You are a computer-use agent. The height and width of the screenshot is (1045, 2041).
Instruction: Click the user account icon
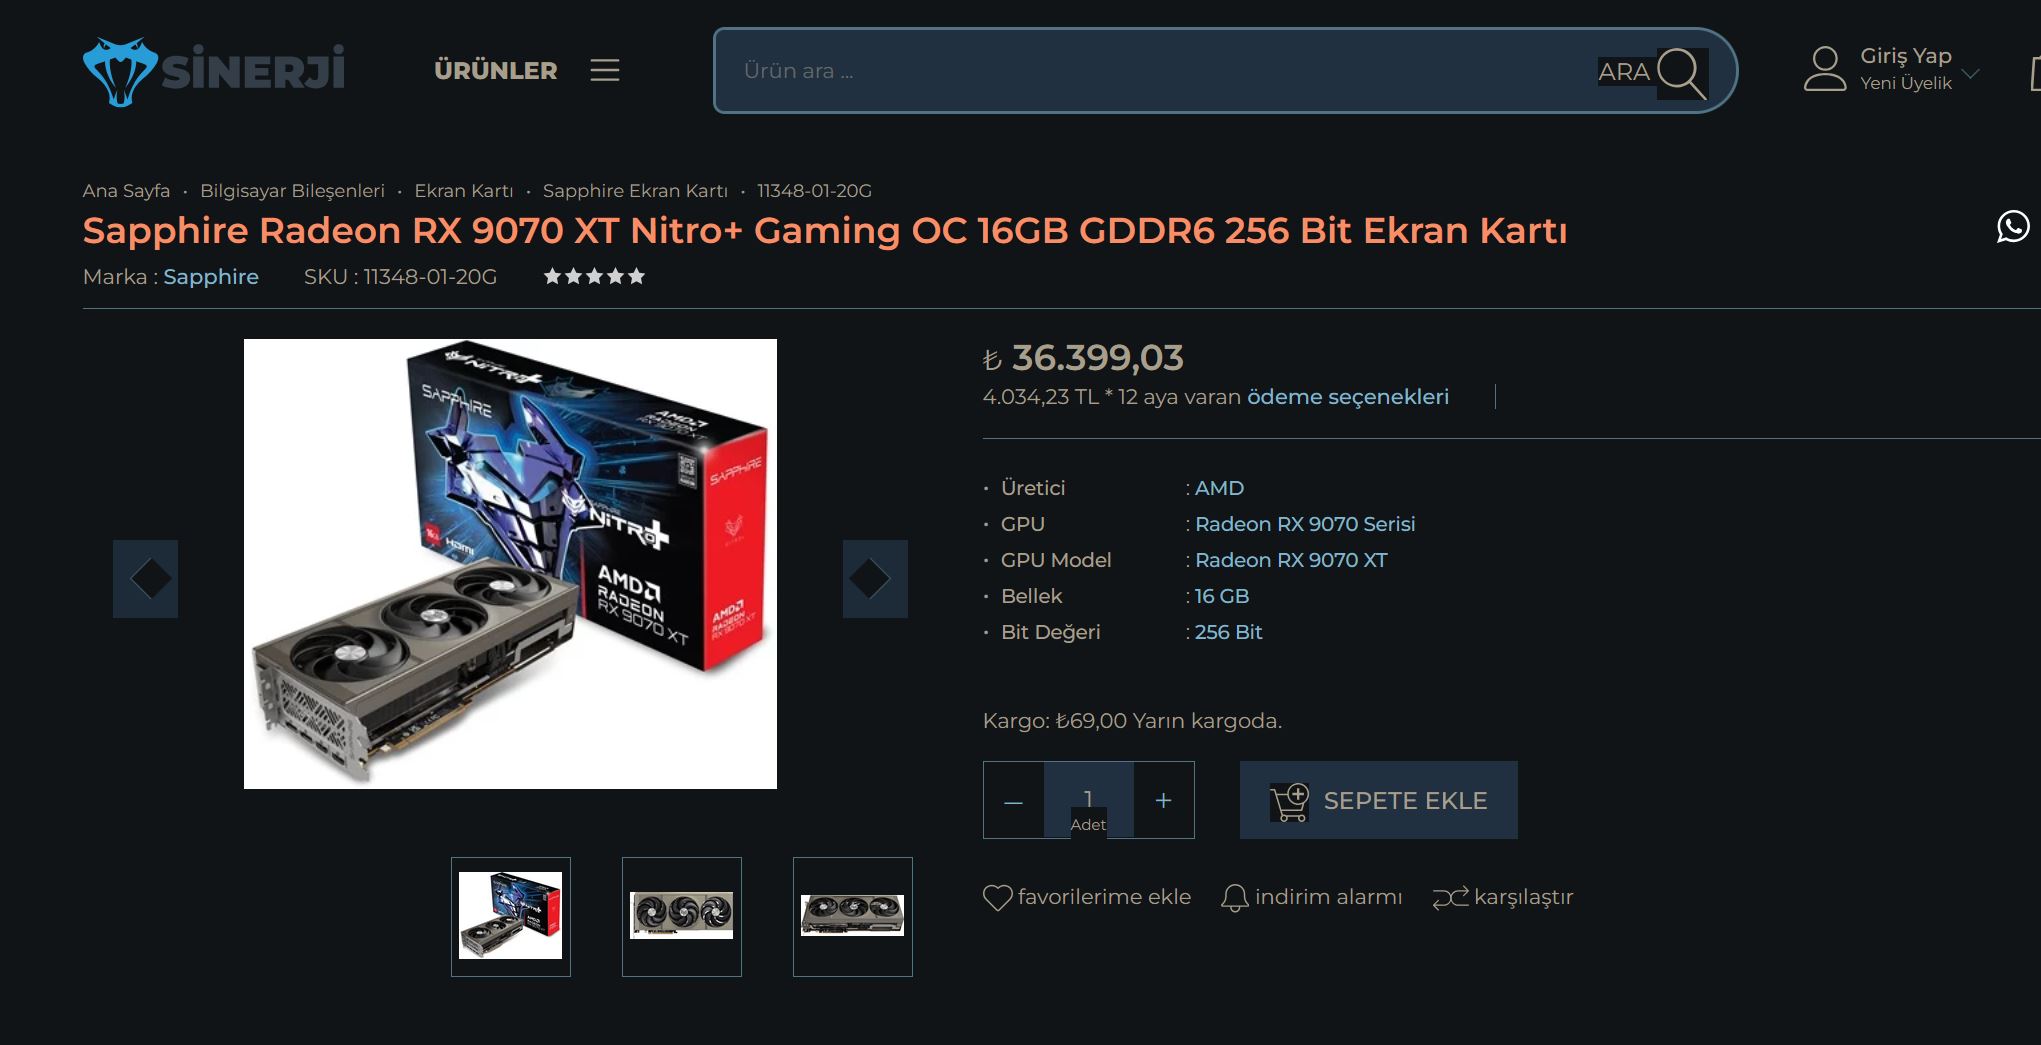pyautogui.click(x=1825, y=69)
